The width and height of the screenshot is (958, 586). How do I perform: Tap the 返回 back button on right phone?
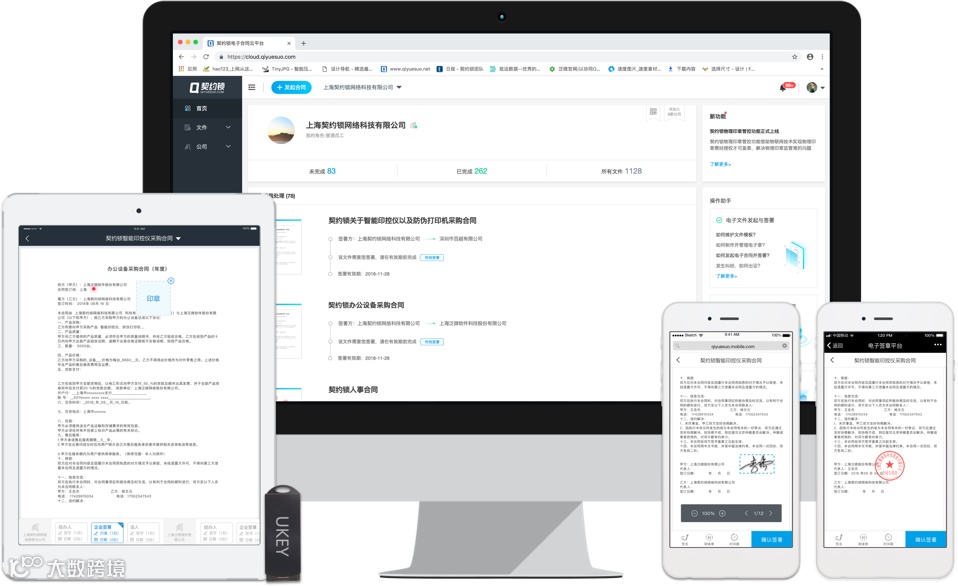tap(835, 345)
